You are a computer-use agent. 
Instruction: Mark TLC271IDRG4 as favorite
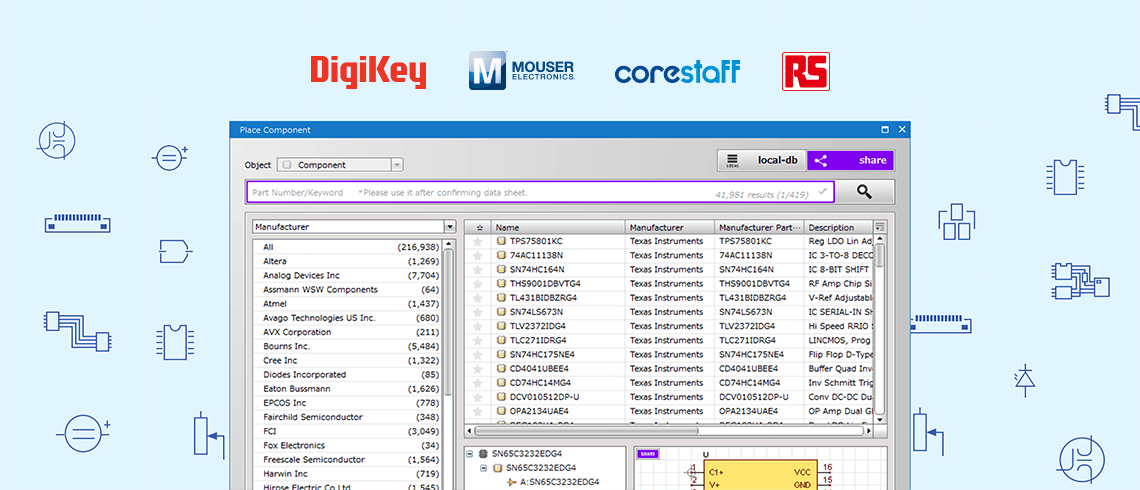[478, 340]
